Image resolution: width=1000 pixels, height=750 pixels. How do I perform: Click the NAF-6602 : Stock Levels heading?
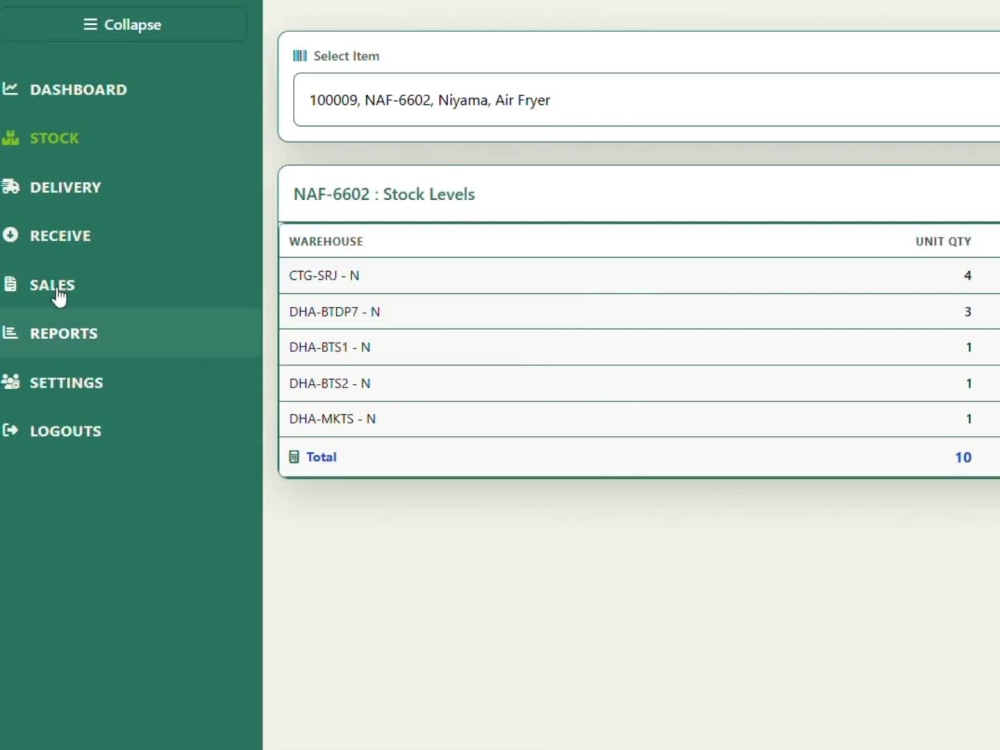[384, 194]
